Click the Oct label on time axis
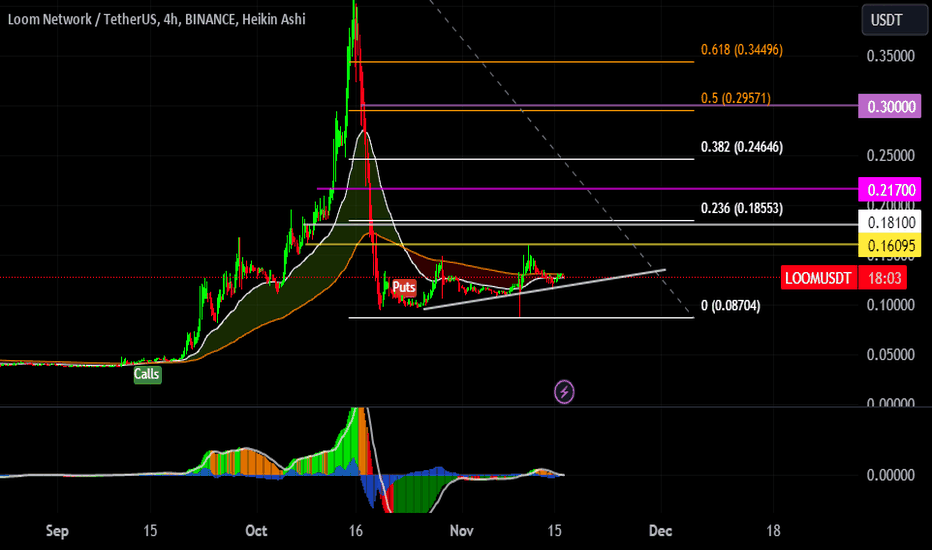The image size is (932, 550). (256, 530)
